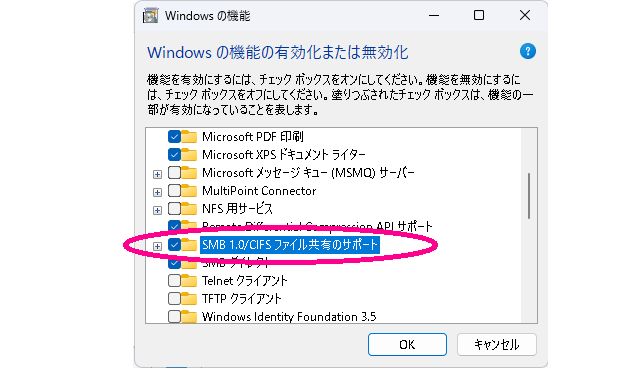
Task: Confirm changes with the OK button
Action: [x=407, y=345]
